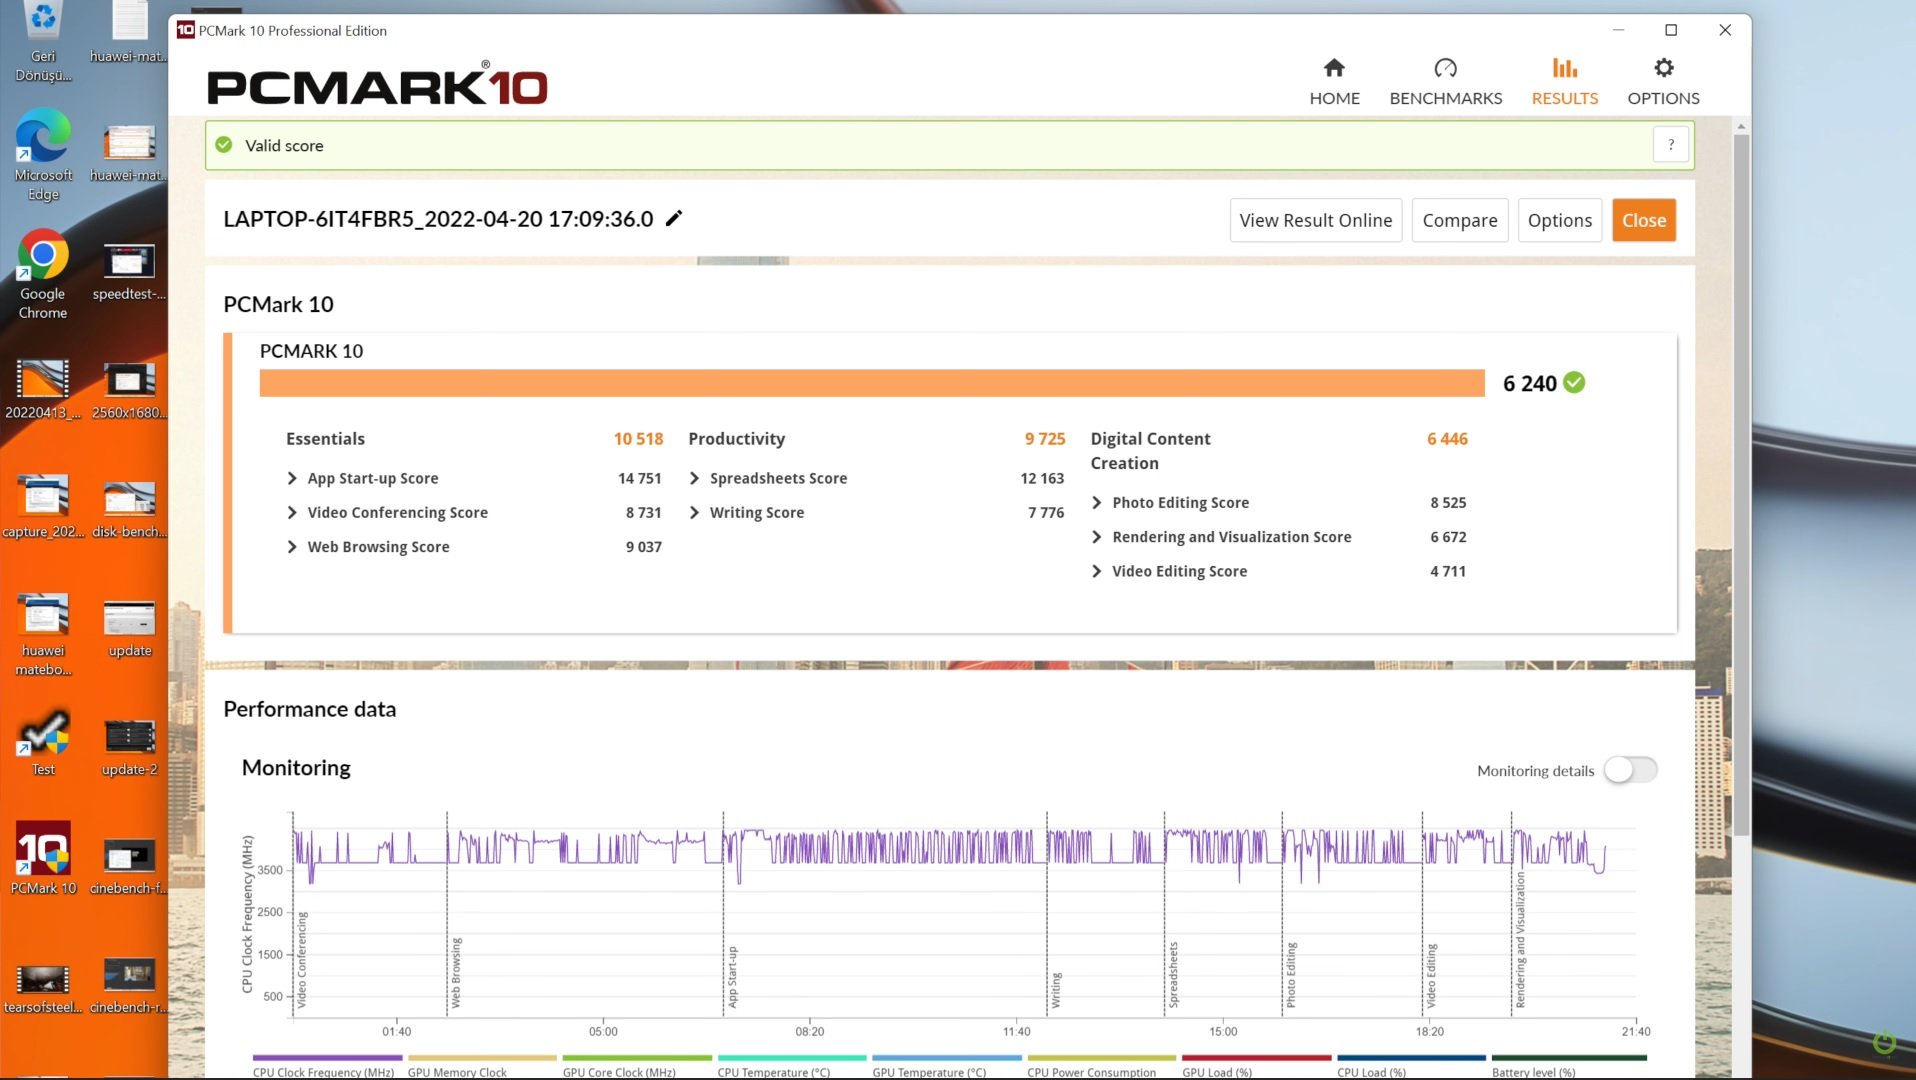Viewport: 1916px width, 1080px height.
Task: Select the Video Conferencing marker in the chart
Action: [x=302, y=958]
